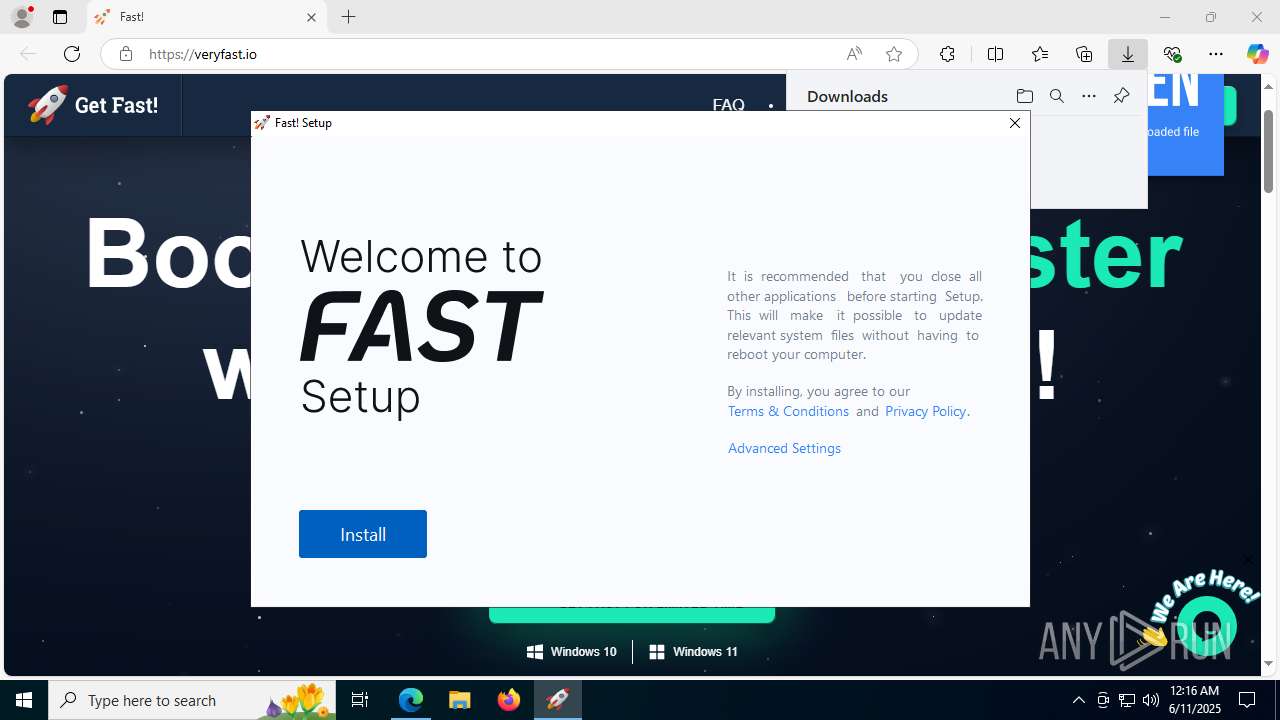Click the Fast! Setup rocket title icon
The height and width of the screenshot is (720, 1280).
coord(262,123)
